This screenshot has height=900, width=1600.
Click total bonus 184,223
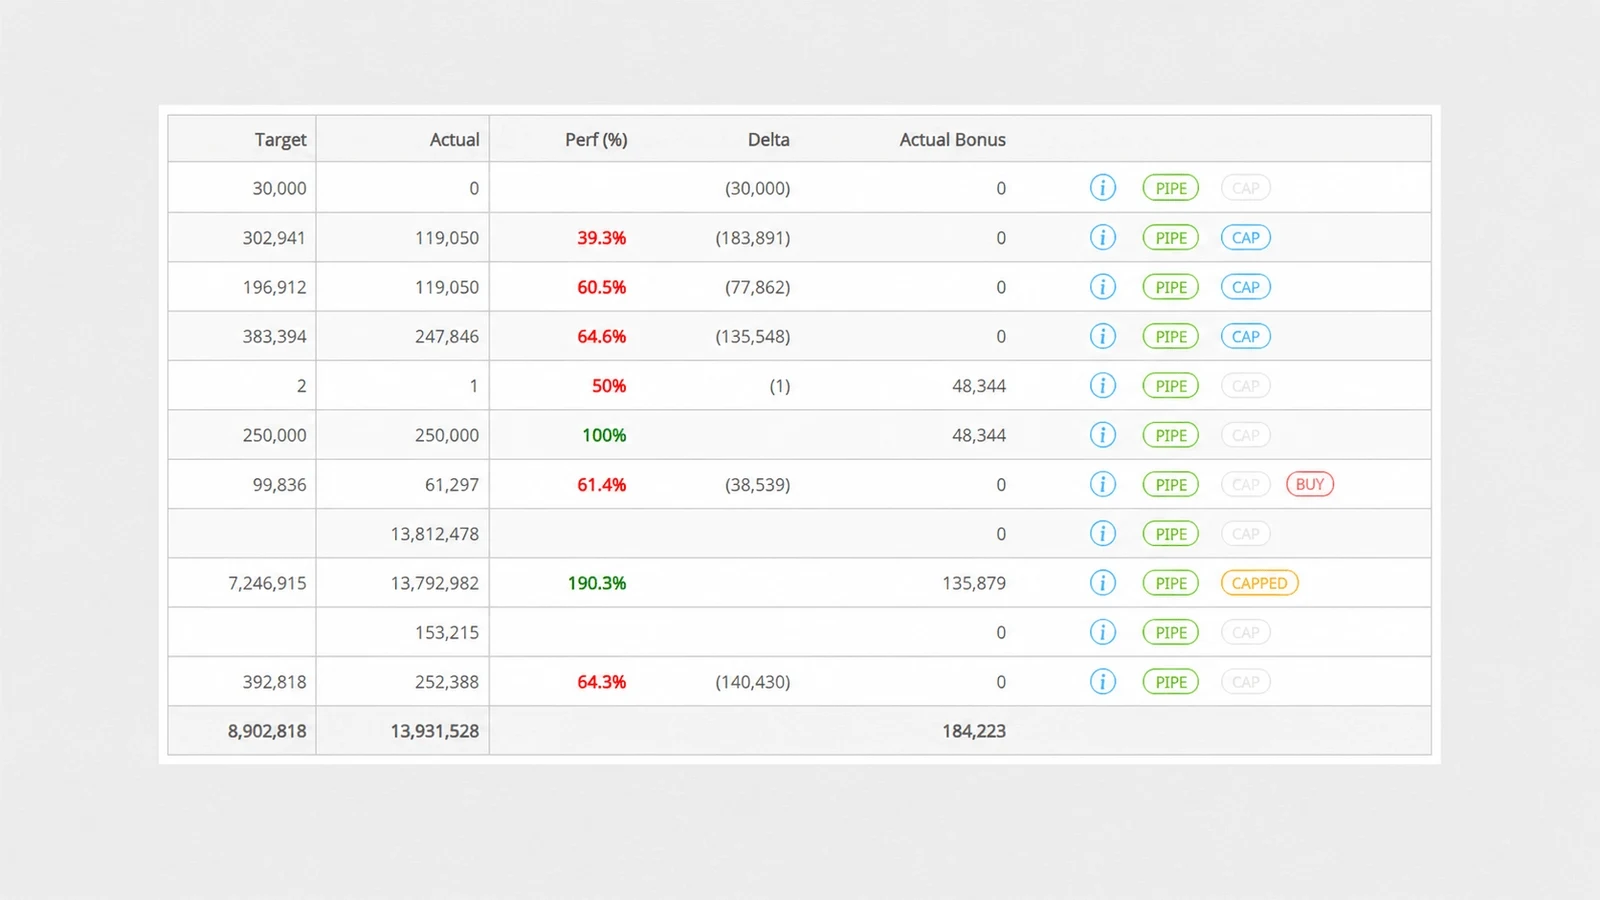973,731
